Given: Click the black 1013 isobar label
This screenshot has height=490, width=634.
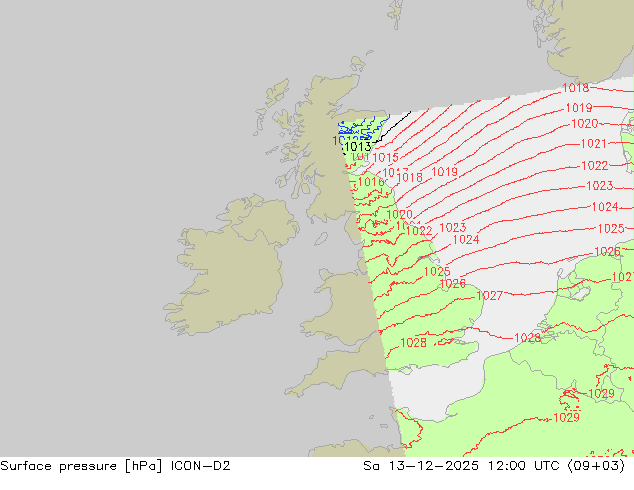Looking at the screenshot, I should (x=358, y=146).
